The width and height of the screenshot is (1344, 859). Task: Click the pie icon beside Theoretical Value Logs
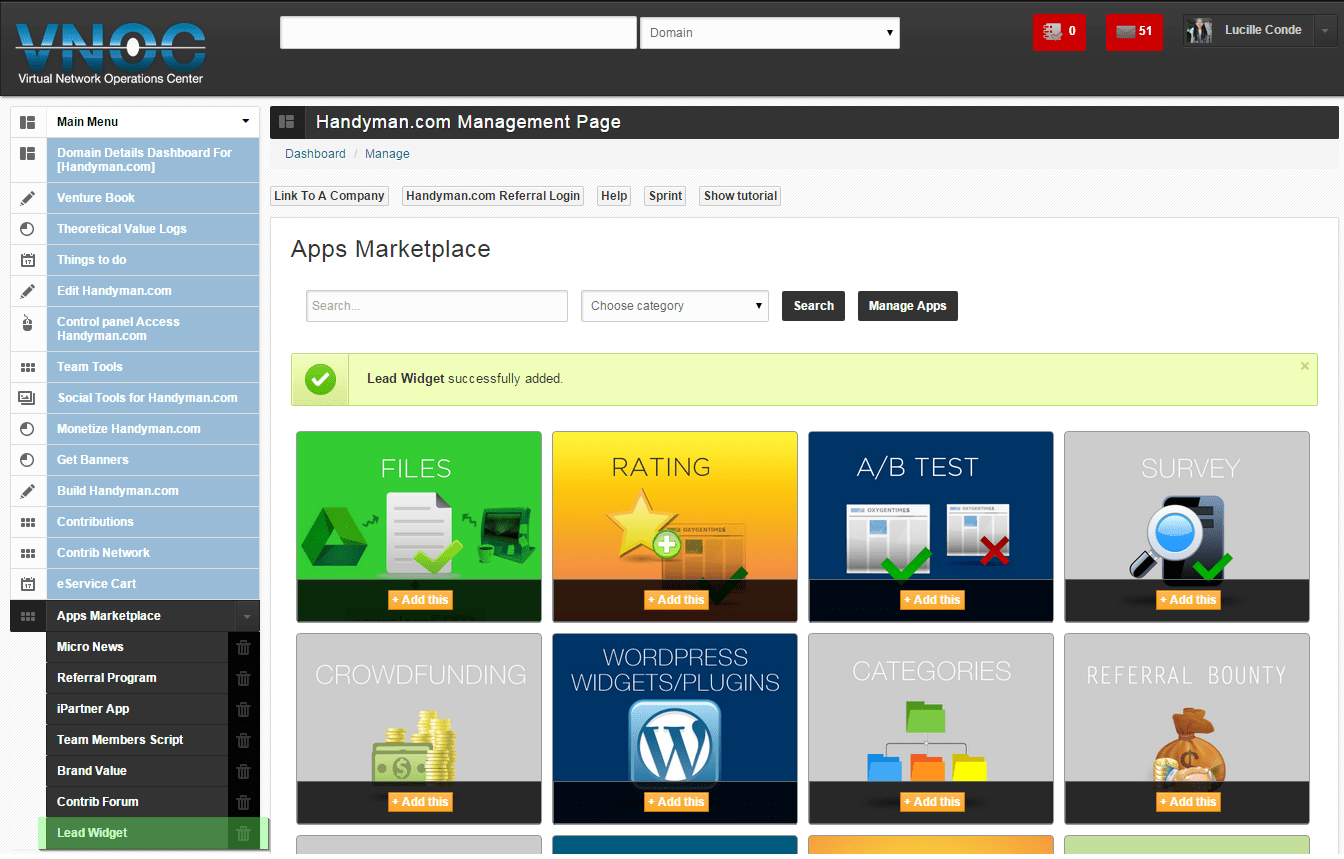[28, 229]
